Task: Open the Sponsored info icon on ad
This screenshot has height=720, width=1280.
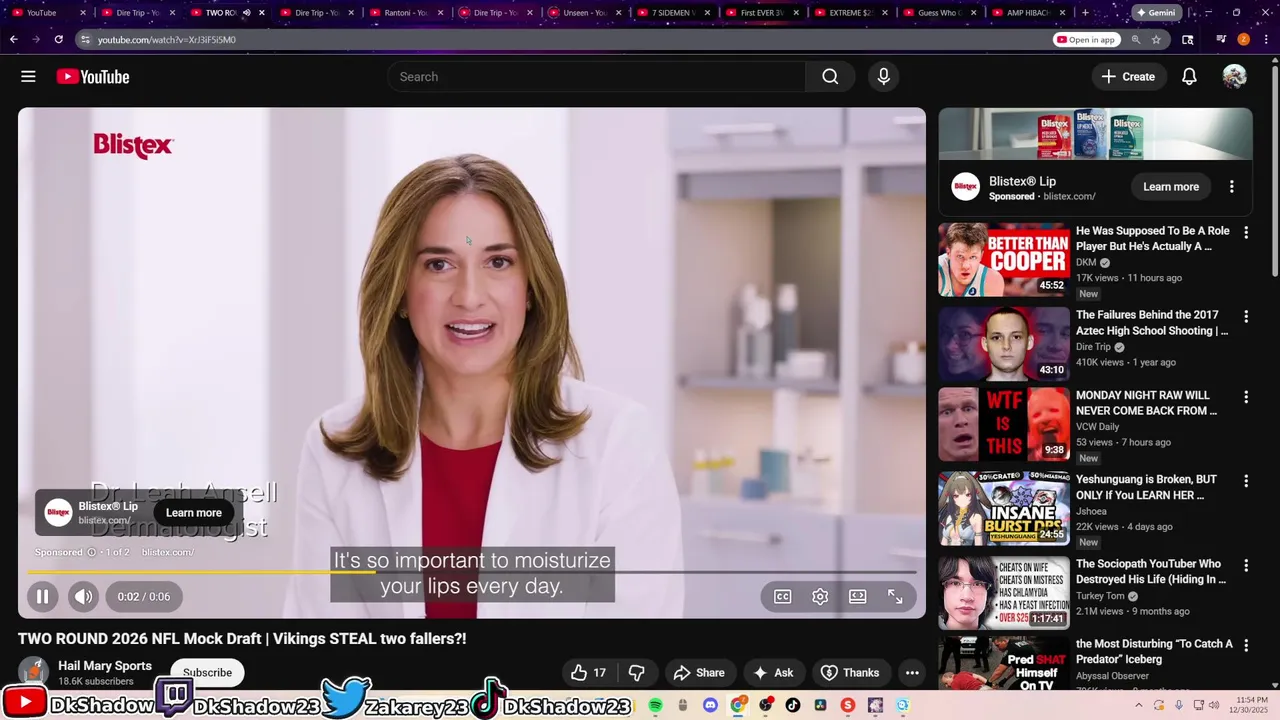Action: pyautogui.click(x=91, y=552)
